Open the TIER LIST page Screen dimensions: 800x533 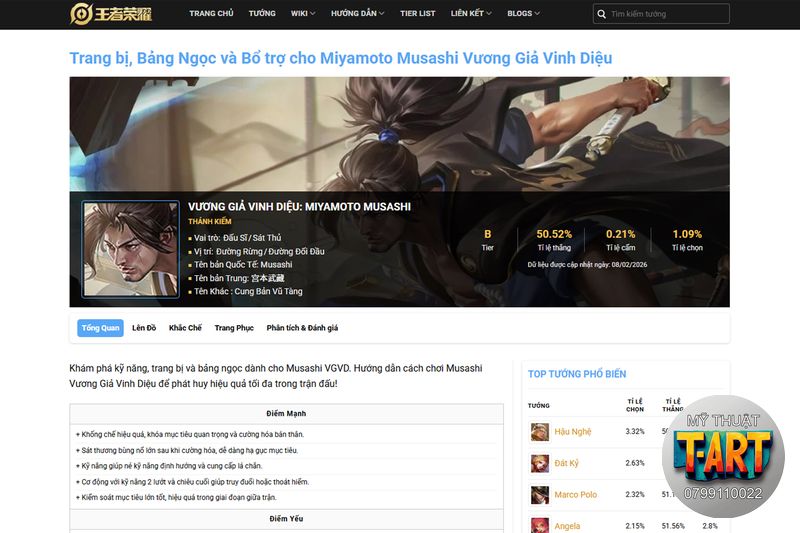click(417, 13)
